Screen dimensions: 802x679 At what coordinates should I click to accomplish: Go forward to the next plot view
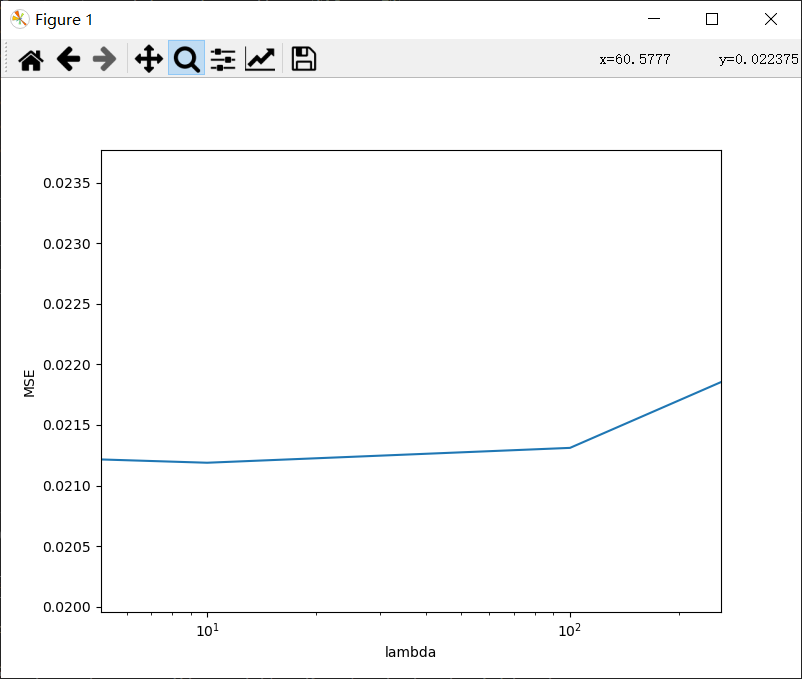coord(104,59)
